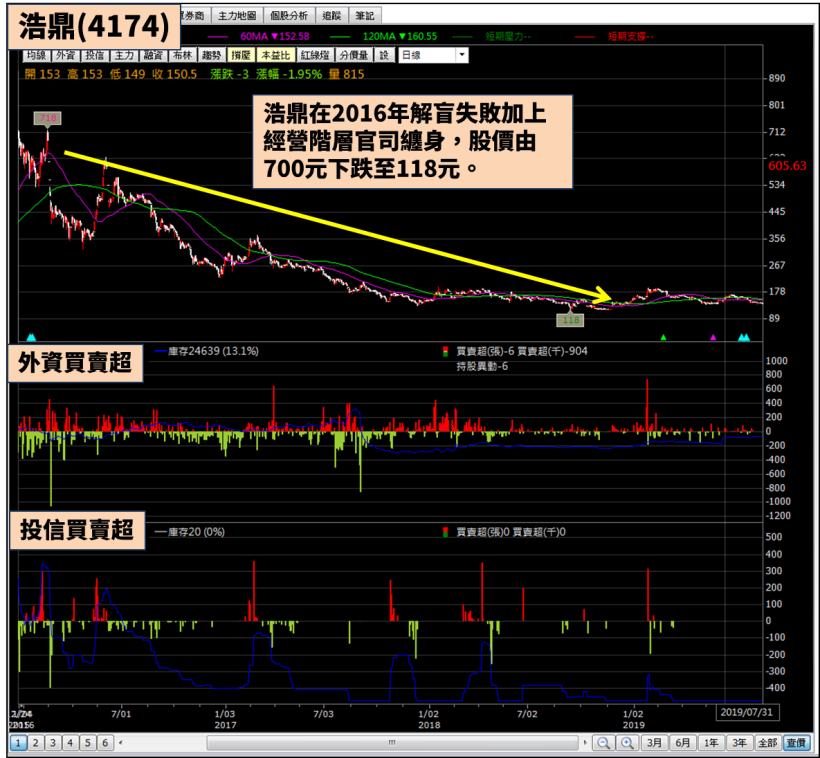Image resolution: width=820 pixels, height=758 pixels.
Task: Toggle the 主力 main force indicator
Action: (x=124, y=55)
